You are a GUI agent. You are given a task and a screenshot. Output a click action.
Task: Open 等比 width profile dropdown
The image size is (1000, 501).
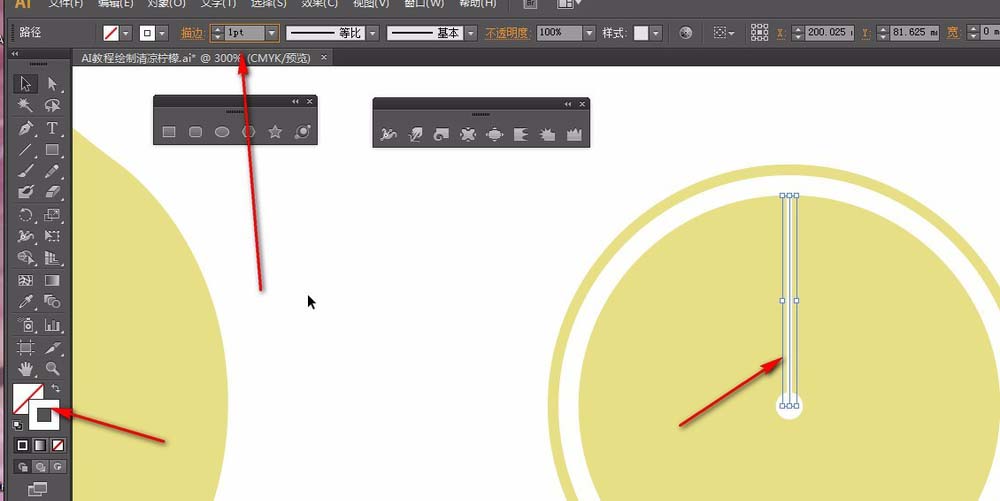tap(373, 33)
